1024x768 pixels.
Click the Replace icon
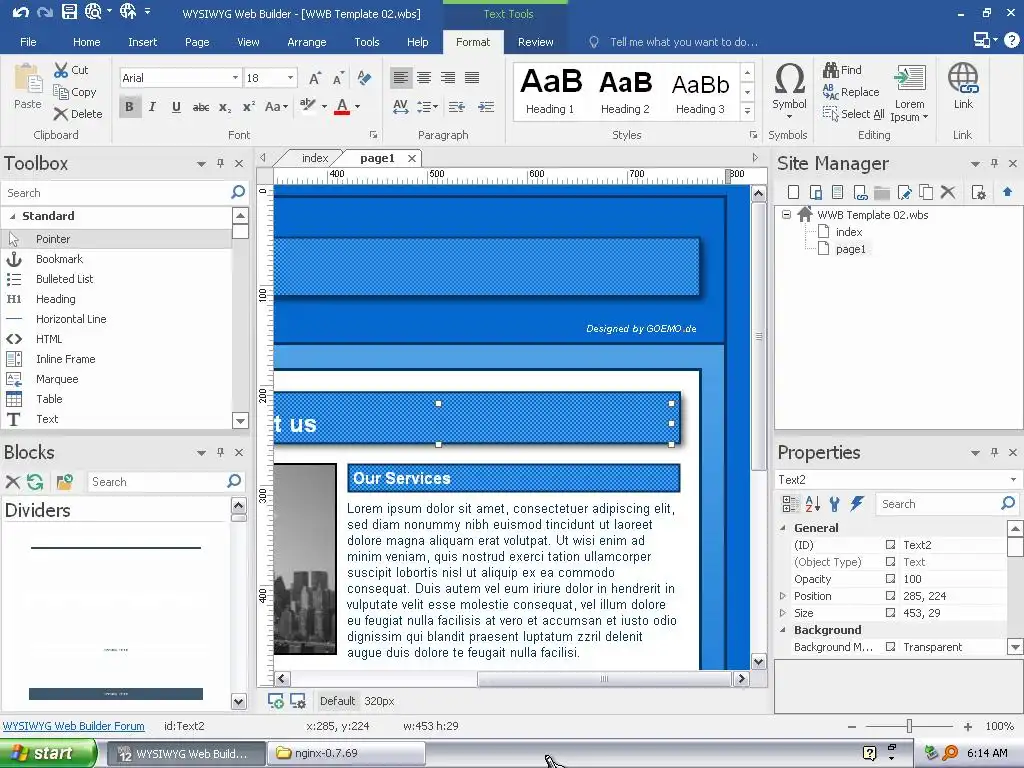tap(830, 91)
